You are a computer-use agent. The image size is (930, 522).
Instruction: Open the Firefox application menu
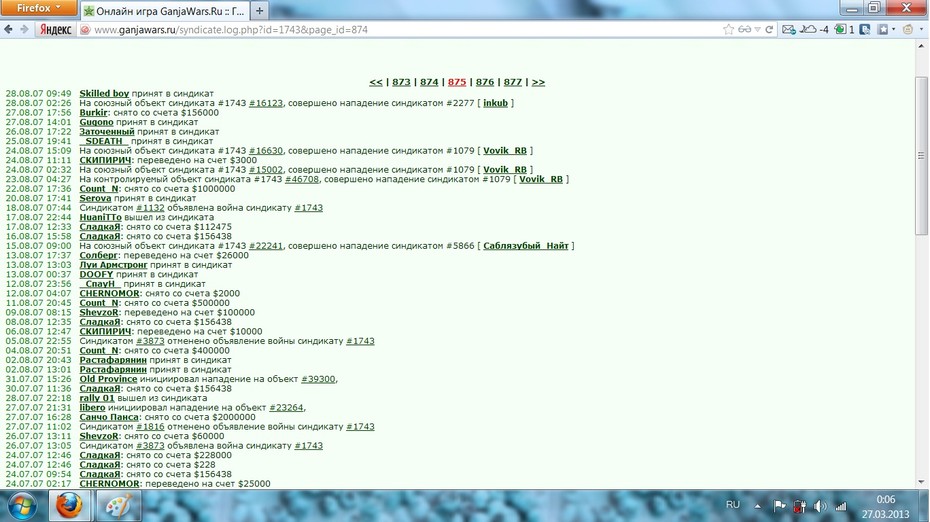pos(39,8)
